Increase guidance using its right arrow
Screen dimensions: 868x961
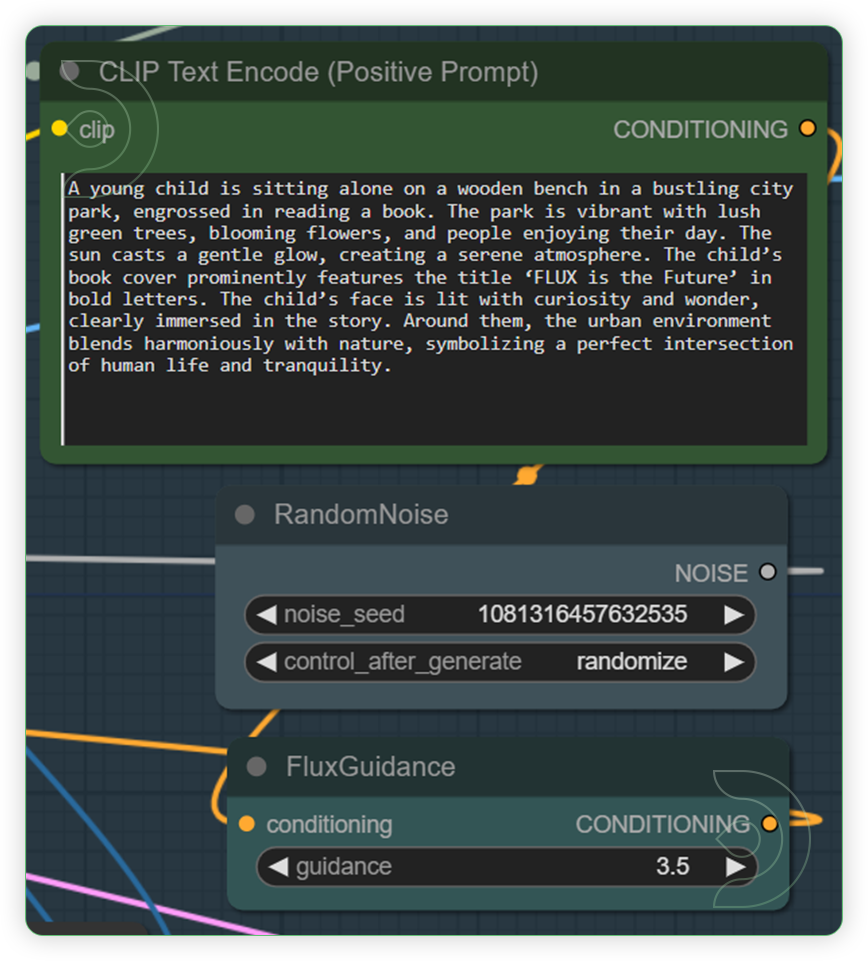point(737,866)
